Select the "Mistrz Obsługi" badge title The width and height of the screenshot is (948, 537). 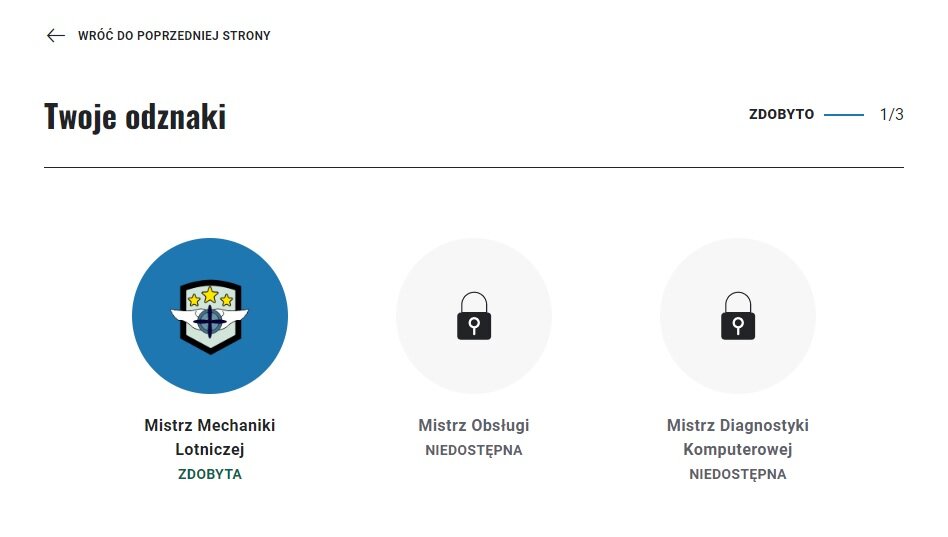(474, 425)
